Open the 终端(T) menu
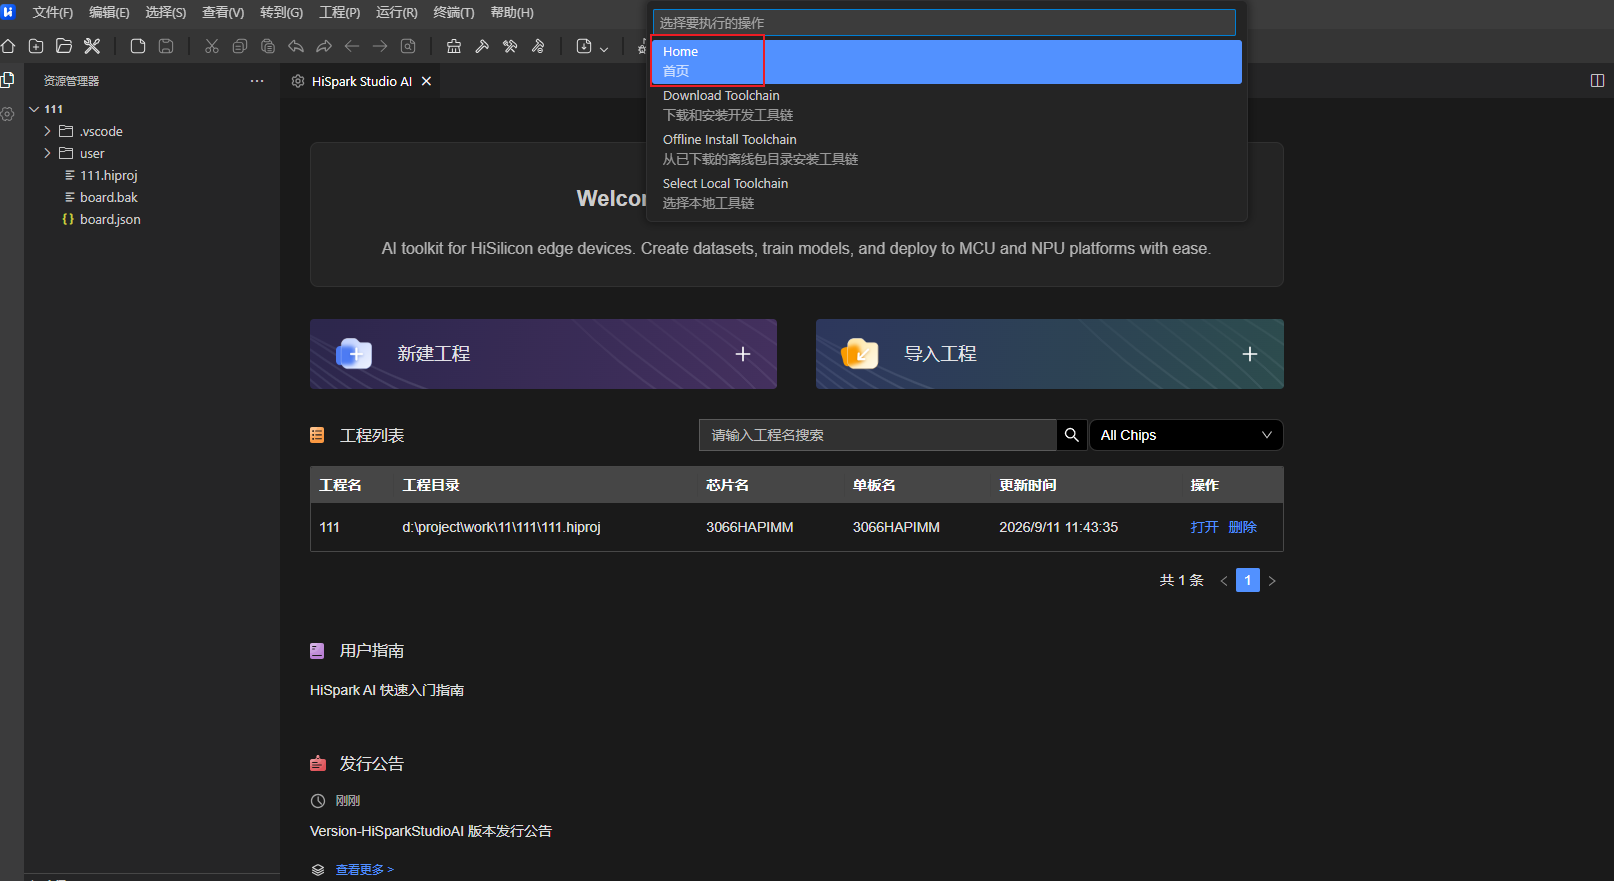This screenshot has width=1614, height=881. click(x=454, y=13)
